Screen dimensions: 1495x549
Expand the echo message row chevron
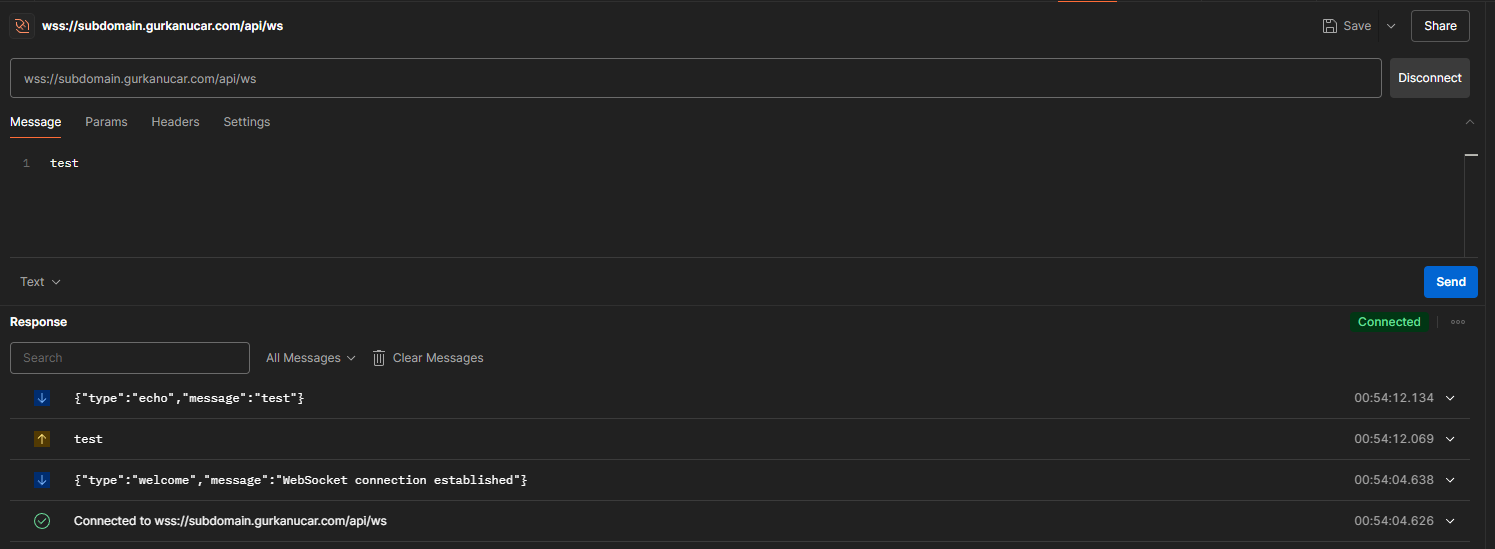(x=1451, y=398)
